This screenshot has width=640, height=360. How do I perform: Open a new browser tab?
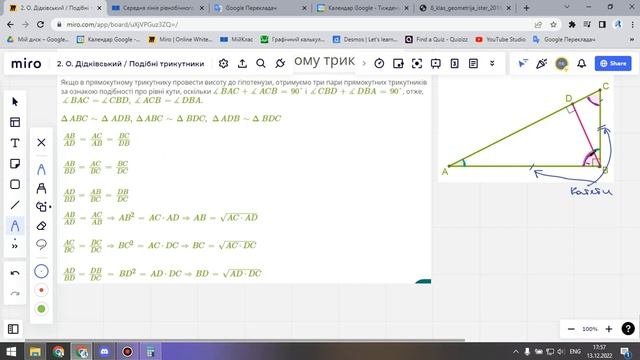(x=527, y=8)
